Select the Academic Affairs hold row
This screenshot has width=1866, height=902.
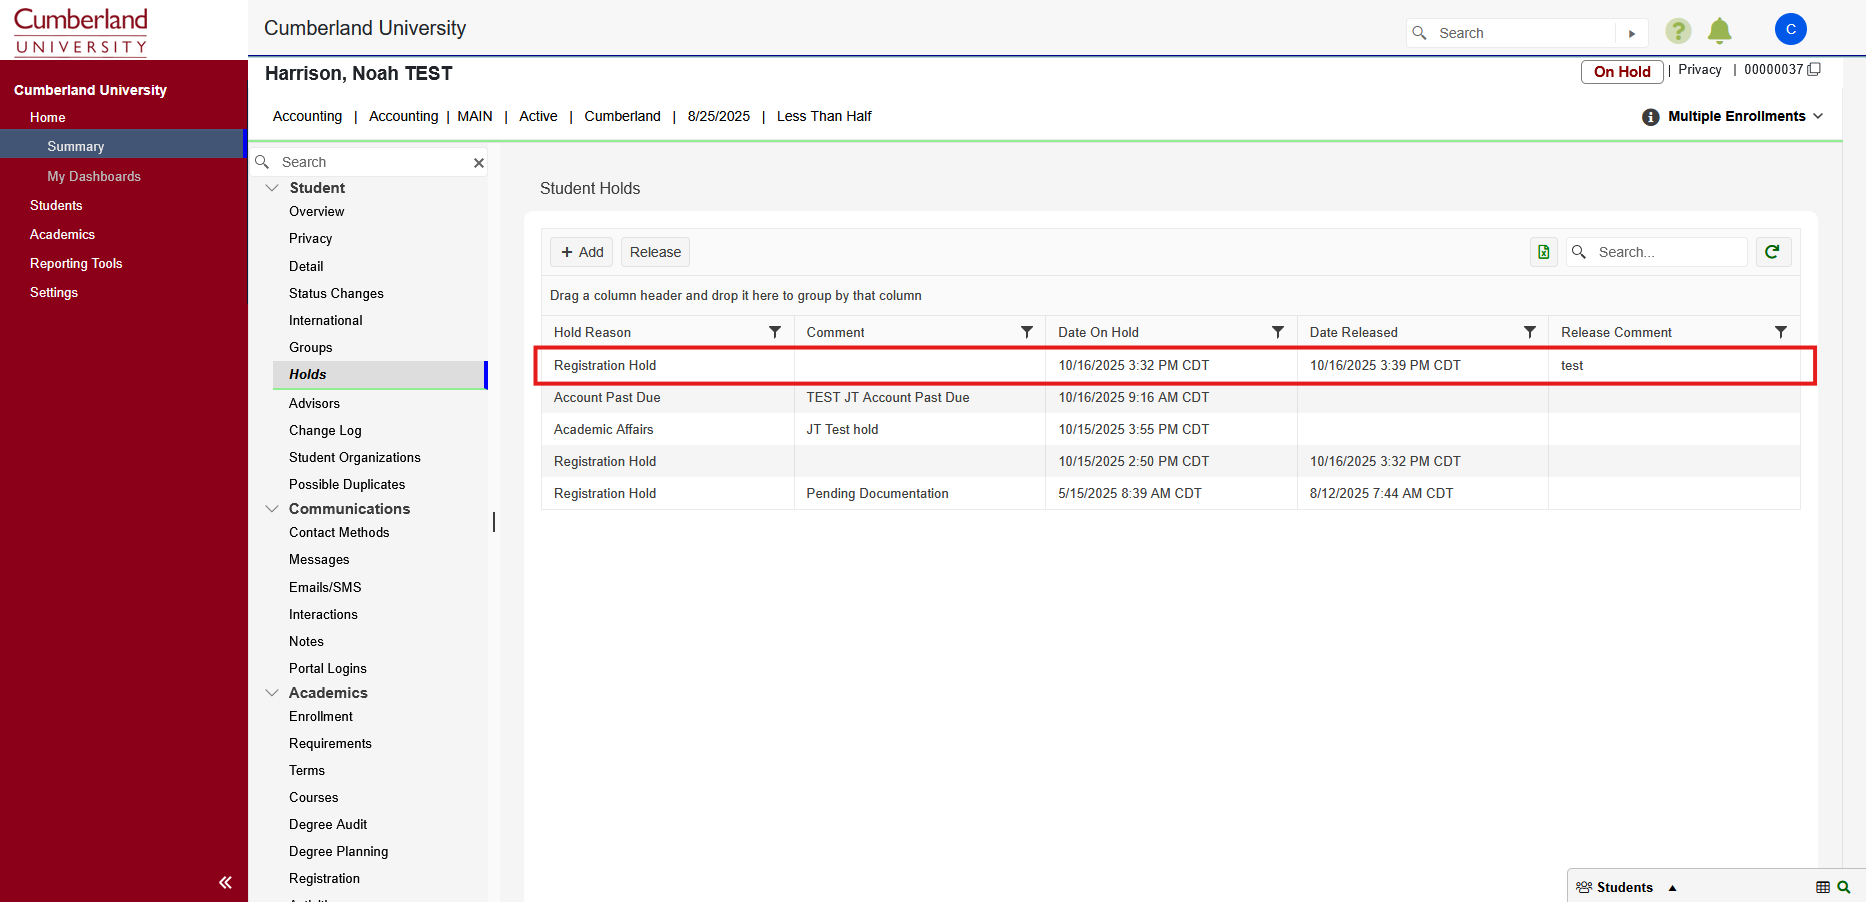1171,429
